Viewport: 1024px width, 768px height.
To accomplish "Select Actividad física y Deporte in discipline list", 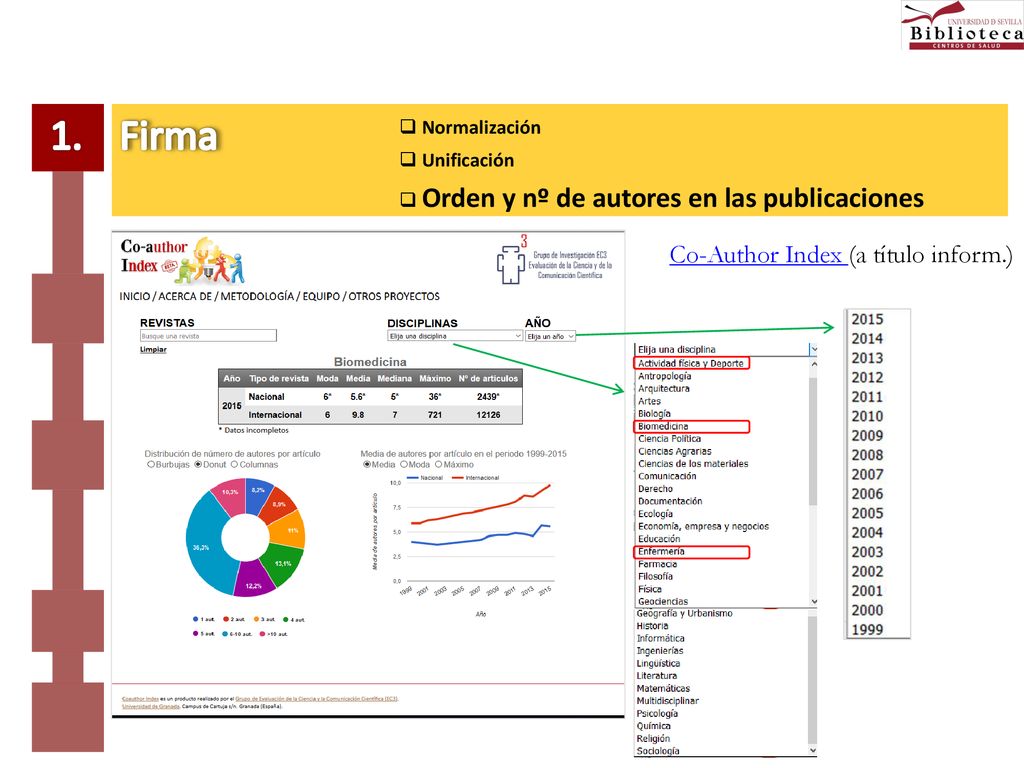I will 692,363.
